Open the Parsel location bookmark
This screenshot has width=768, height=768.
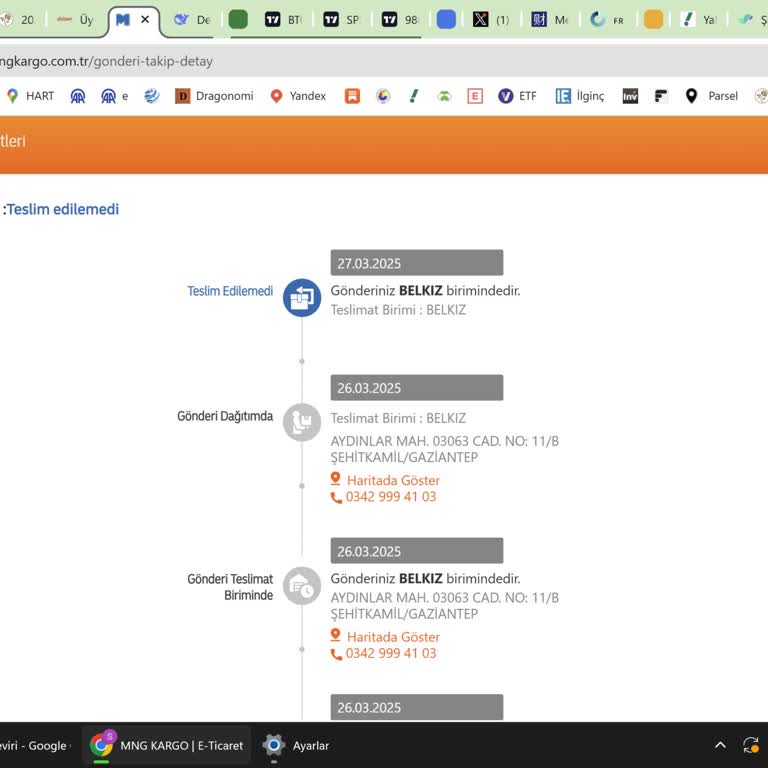click(x=712, y=96)
